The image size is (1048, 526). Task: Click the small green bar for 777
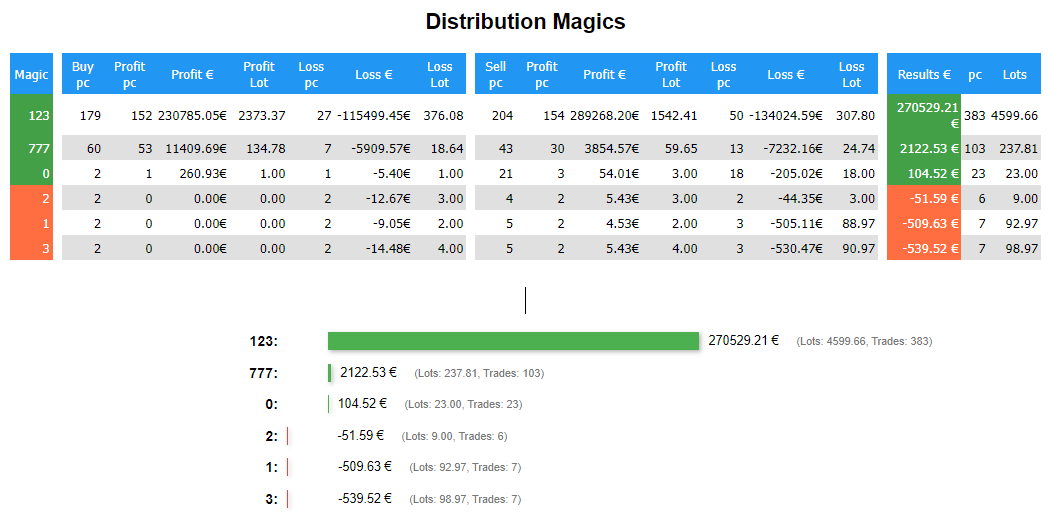[x=330, y=373]
